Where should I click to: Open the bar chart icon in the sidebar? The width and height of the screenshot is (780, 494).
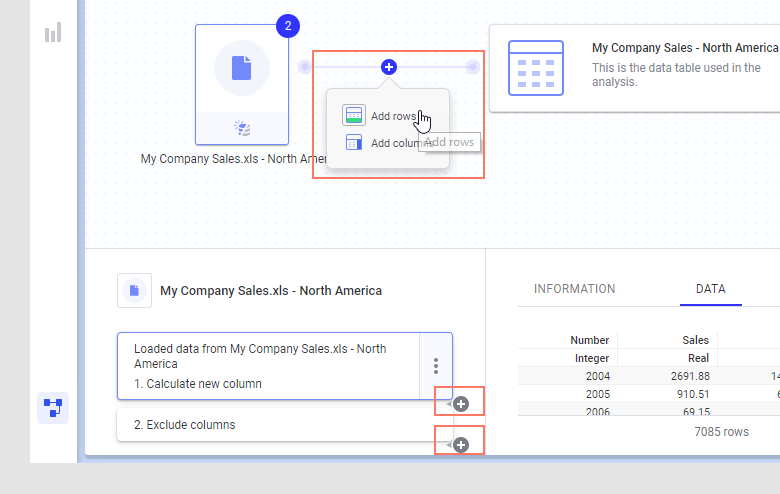click(x=53, y=32)
